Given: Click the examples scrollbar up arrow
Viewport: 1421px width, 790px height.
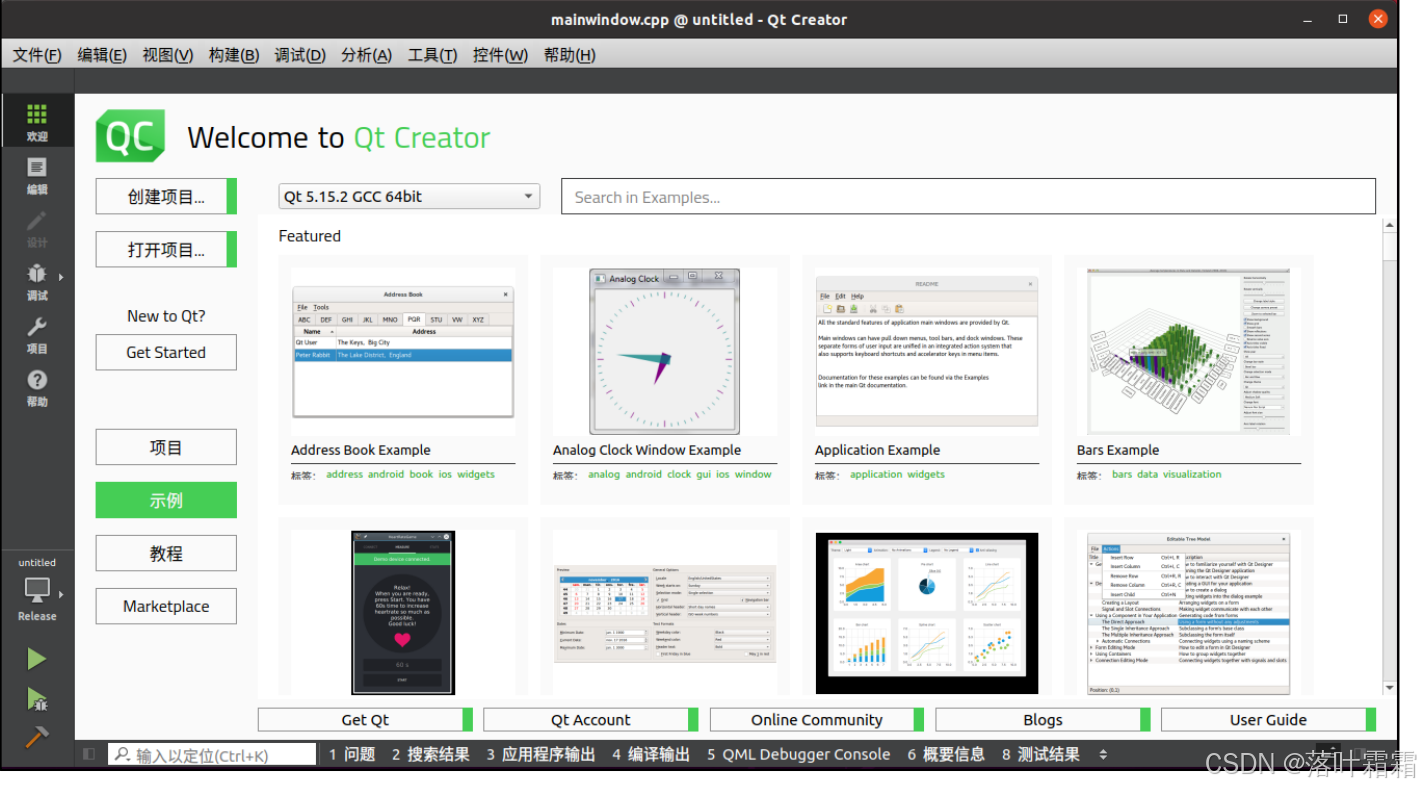Looking at the screenshot, I should 1389,225.
